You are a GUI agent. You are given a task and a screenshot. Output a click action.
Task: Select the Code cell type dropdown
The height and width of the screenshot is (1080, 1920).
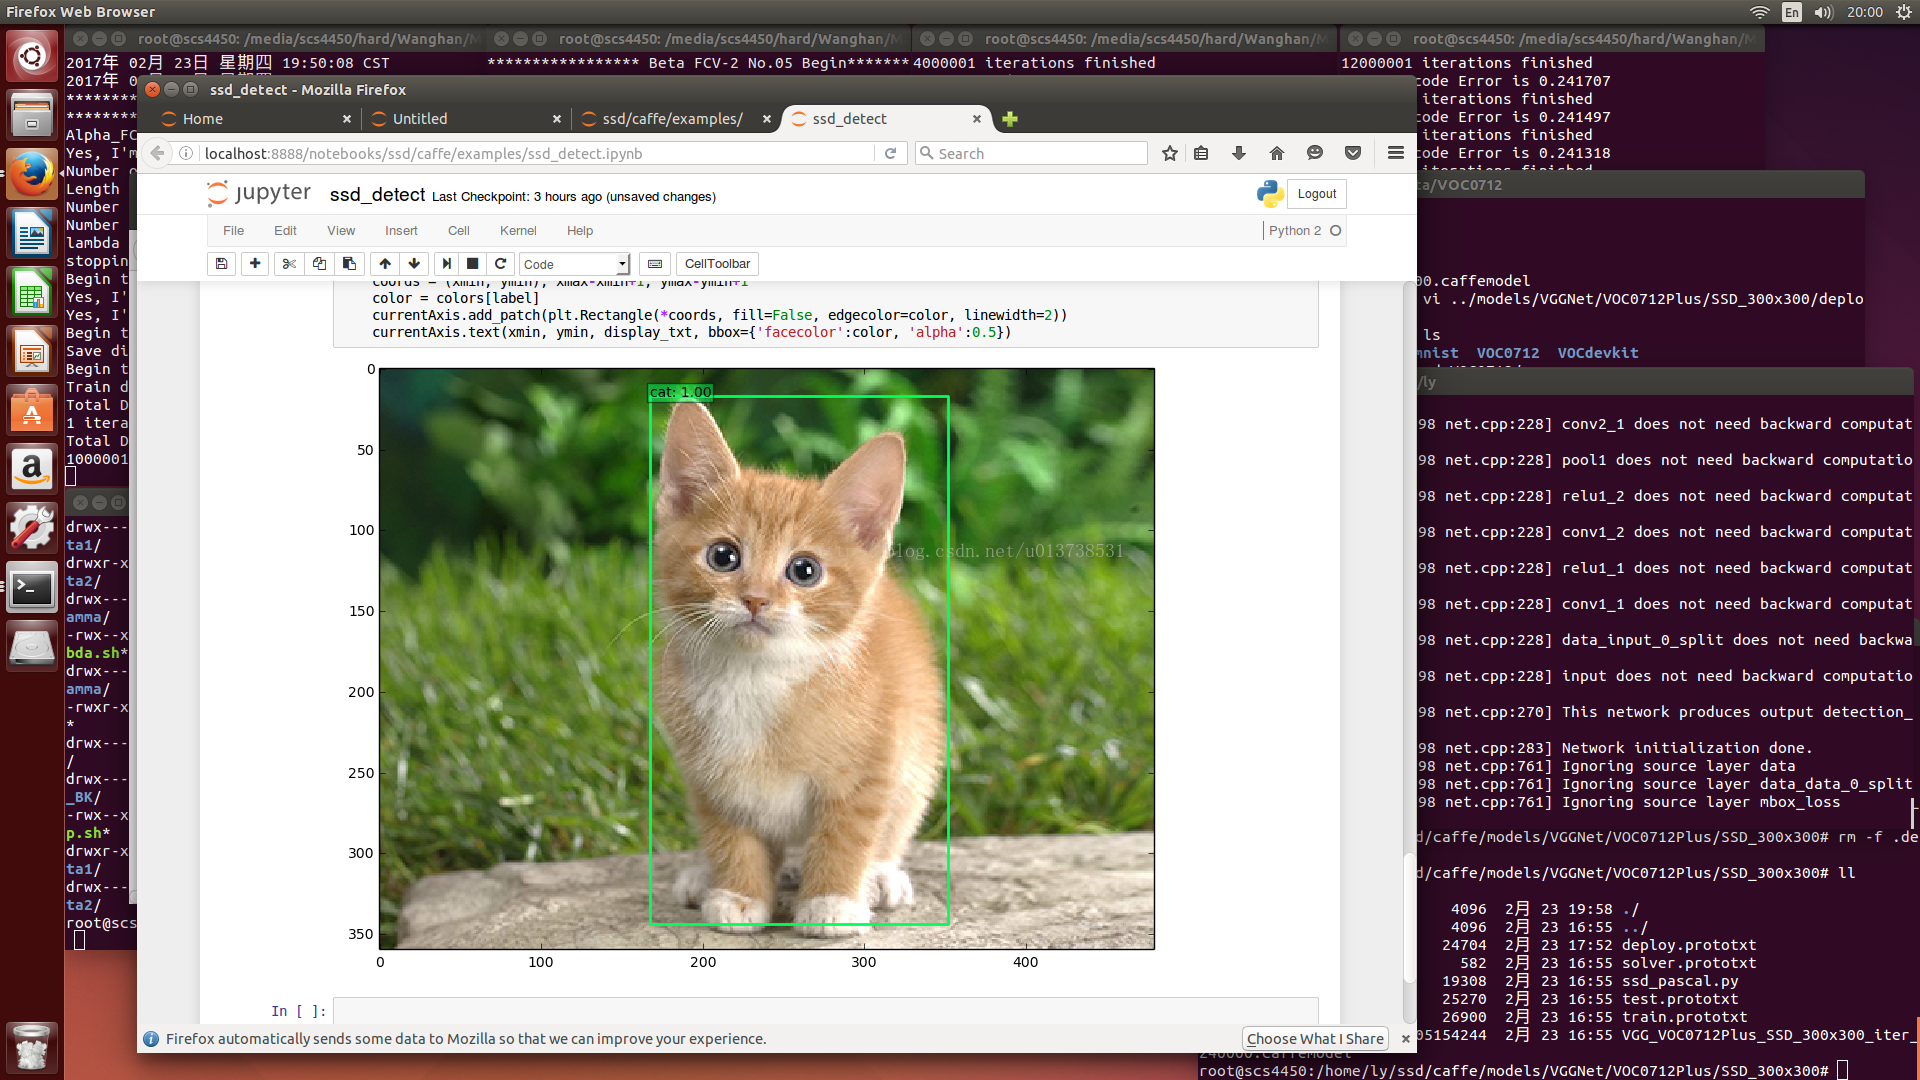tap(572, 264)
